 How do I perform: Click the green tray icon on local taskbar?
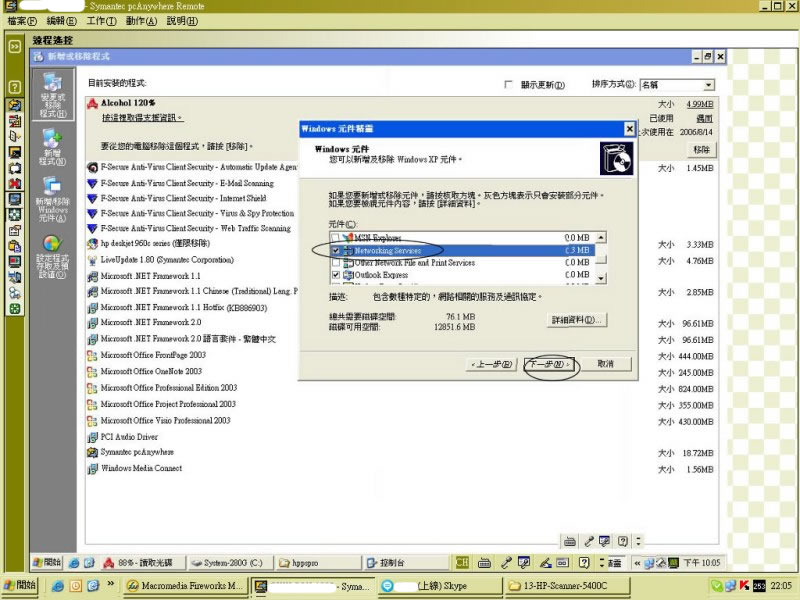pyautogui.click(x=717, y=586)
